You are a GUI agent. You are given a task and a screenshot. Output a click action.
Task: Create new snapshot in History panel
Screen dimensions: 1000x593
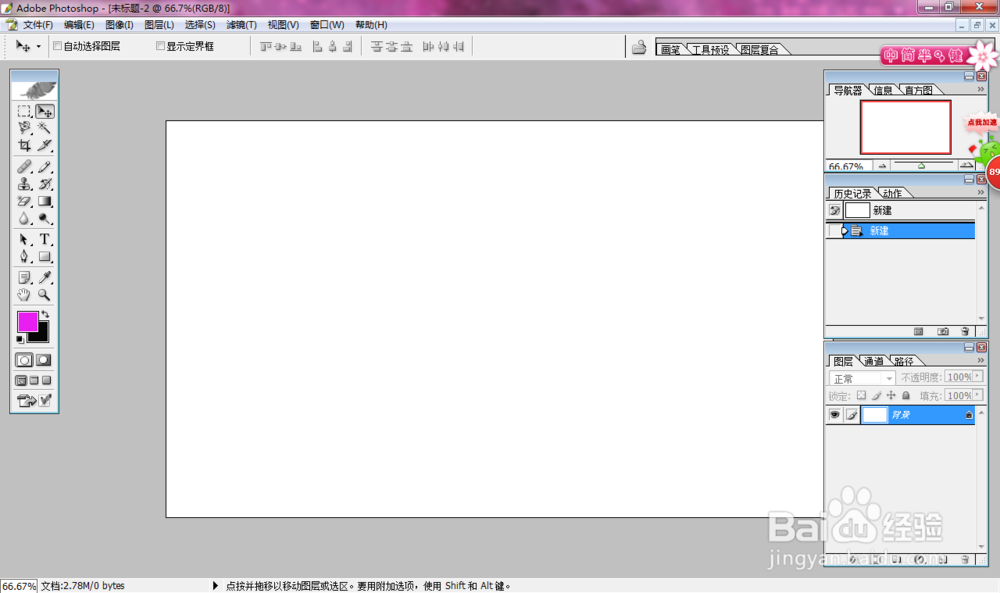coord(943,332)
